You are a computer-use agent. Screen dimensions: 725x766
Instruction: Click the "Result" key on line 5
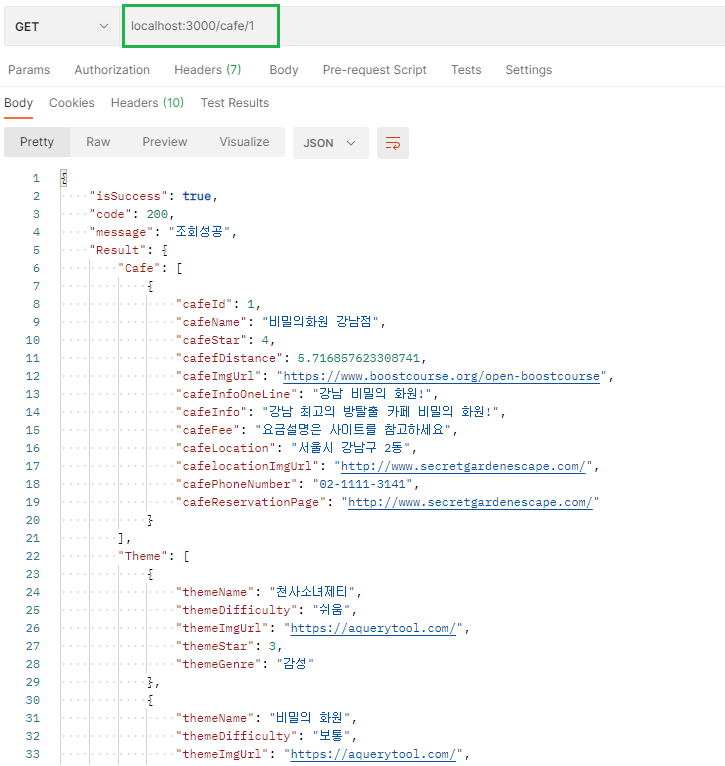click(x=118, y=250)
